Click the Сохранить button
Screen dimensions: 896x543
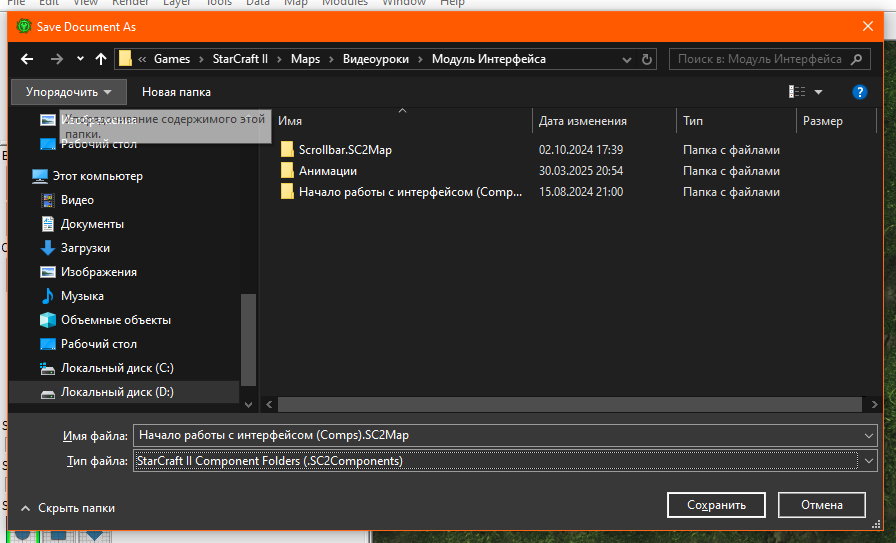(716, 505)
